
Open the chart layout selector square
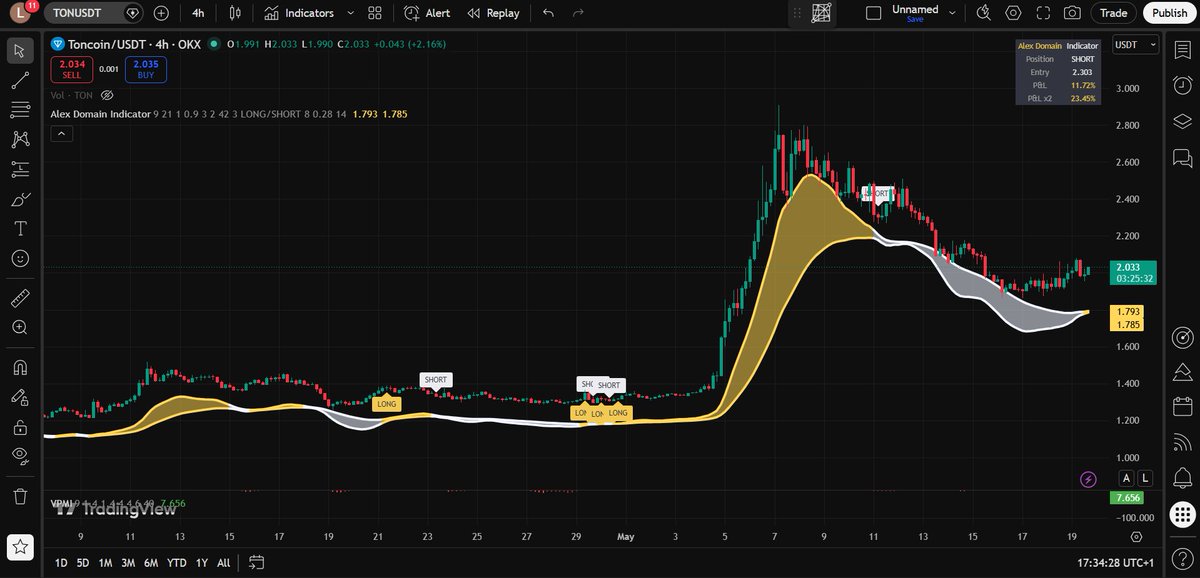tap(874, 13)
